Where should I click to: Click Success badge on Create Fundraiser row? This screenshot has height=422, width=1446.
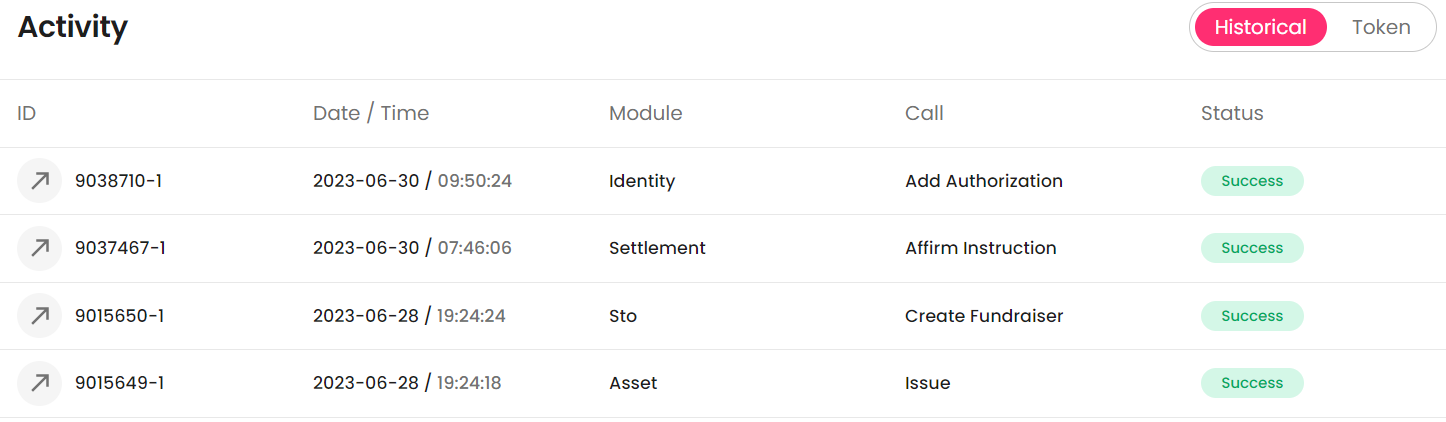click(1252, 316)
